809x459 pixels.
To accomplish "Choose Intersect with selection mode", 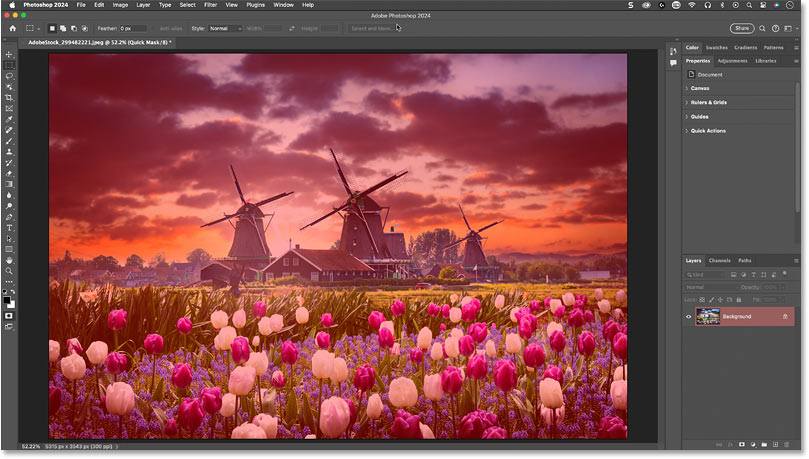I will pos(85,28).
